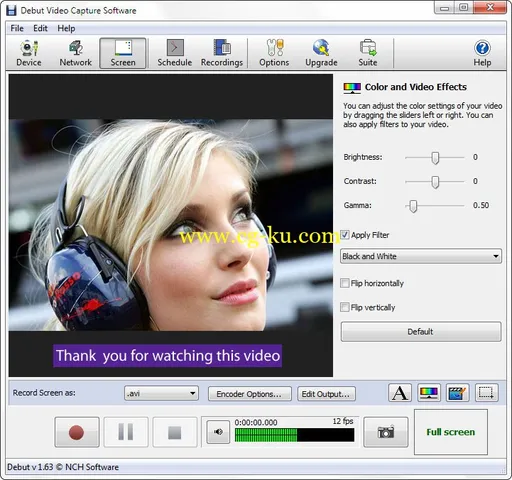Click the Debut v 1.63 status bar text
The width and height of the screenshot is (512, 480).
click(63, 467)
